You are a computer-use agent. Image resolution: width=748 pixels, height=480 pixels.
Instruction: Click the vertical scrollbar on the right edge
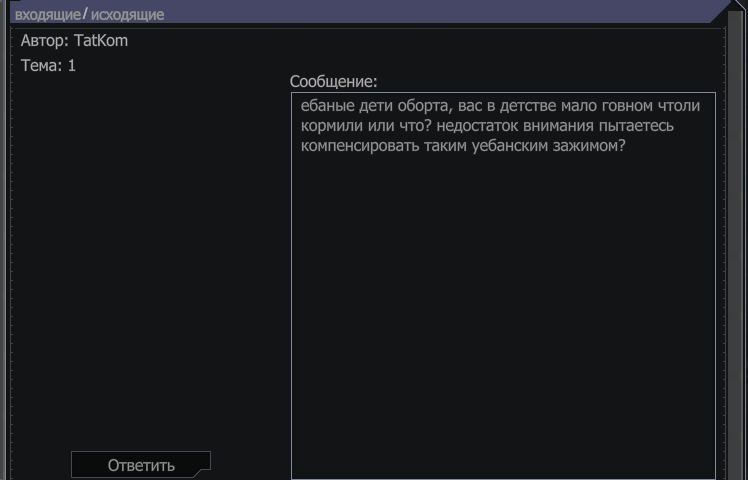(x=735, y=250)
